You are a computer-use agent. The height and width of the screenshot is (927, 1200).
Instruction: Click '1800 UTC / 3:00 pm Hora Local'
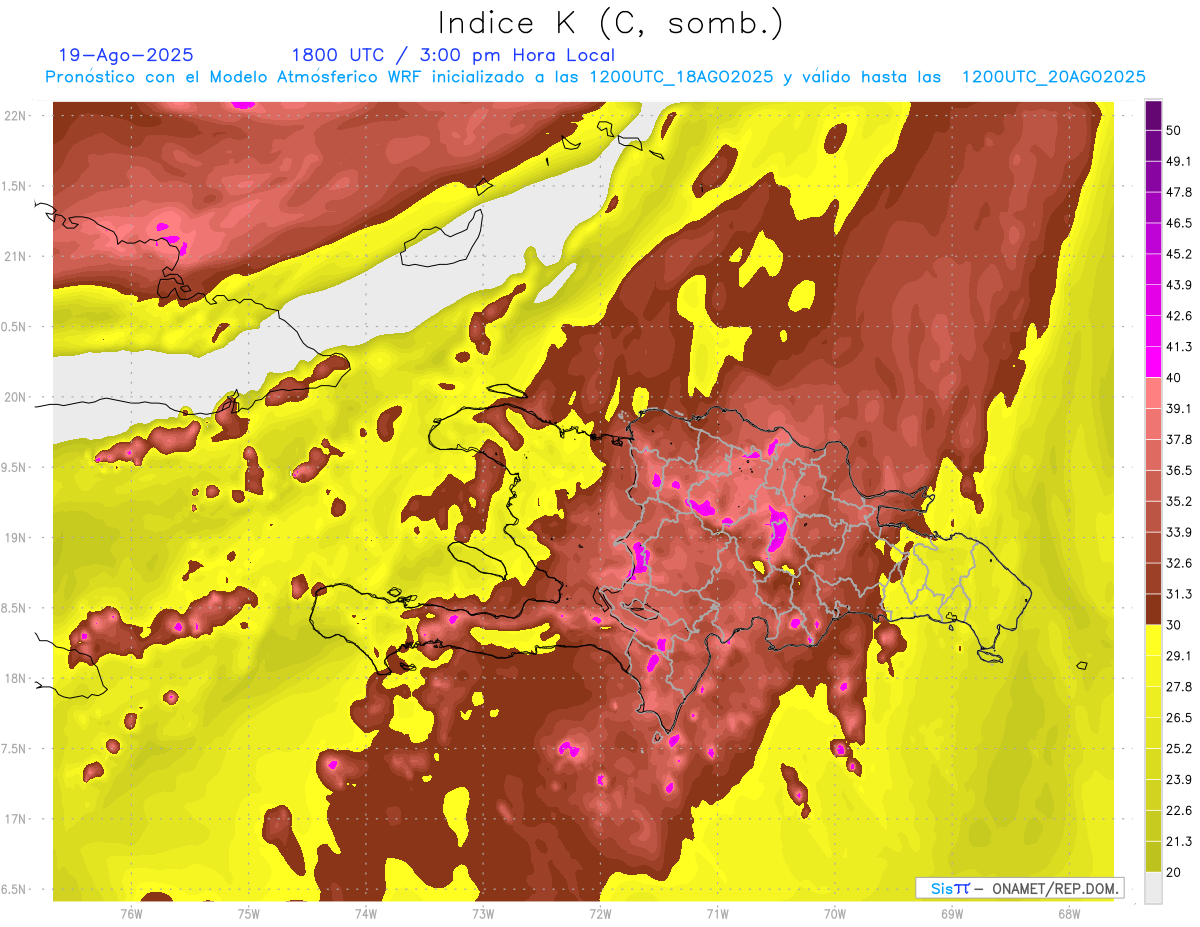453,55
